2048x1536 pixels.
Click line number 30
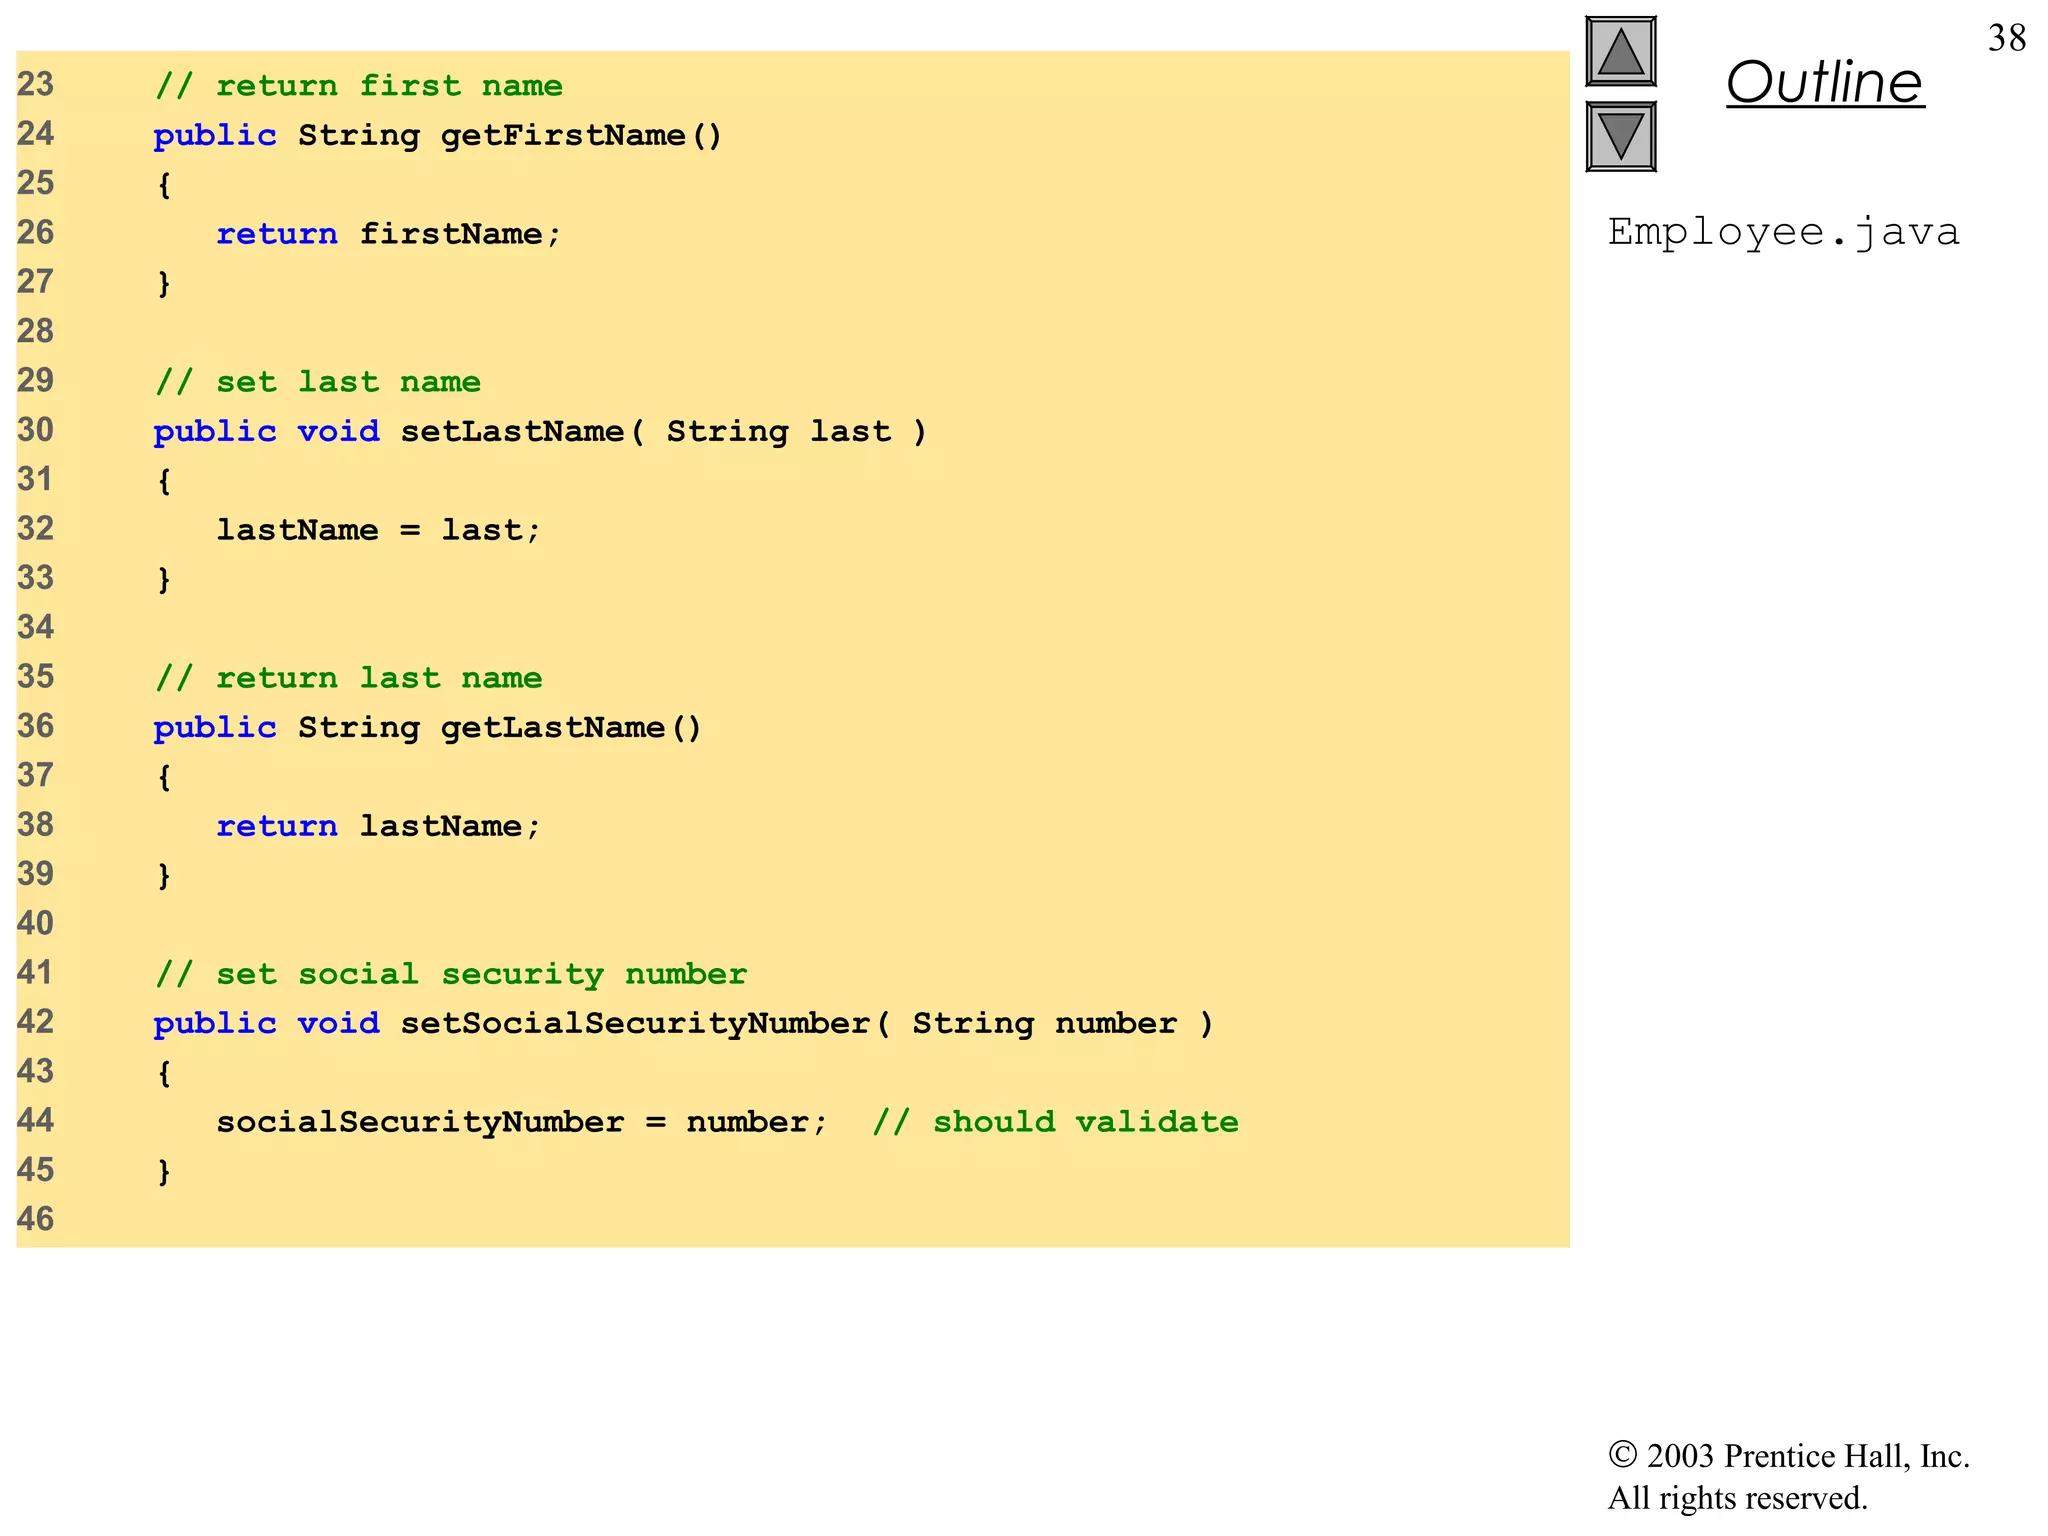point(36,430)
